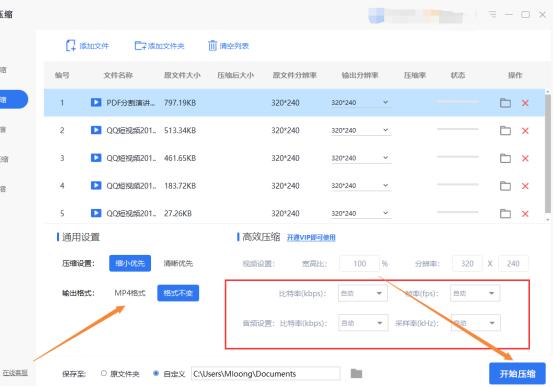
Task: Expand output resolution dropdown for the 797.19KB row
Action: tap(385, 102)
